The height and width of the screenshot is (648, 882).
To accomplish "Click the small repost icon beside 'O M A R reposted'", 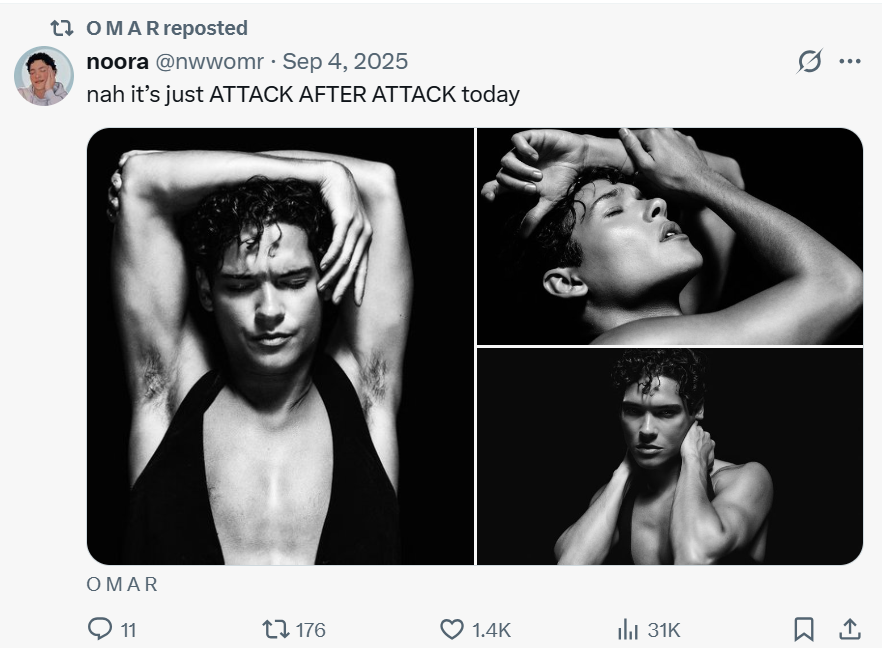I will click(61, 28).
